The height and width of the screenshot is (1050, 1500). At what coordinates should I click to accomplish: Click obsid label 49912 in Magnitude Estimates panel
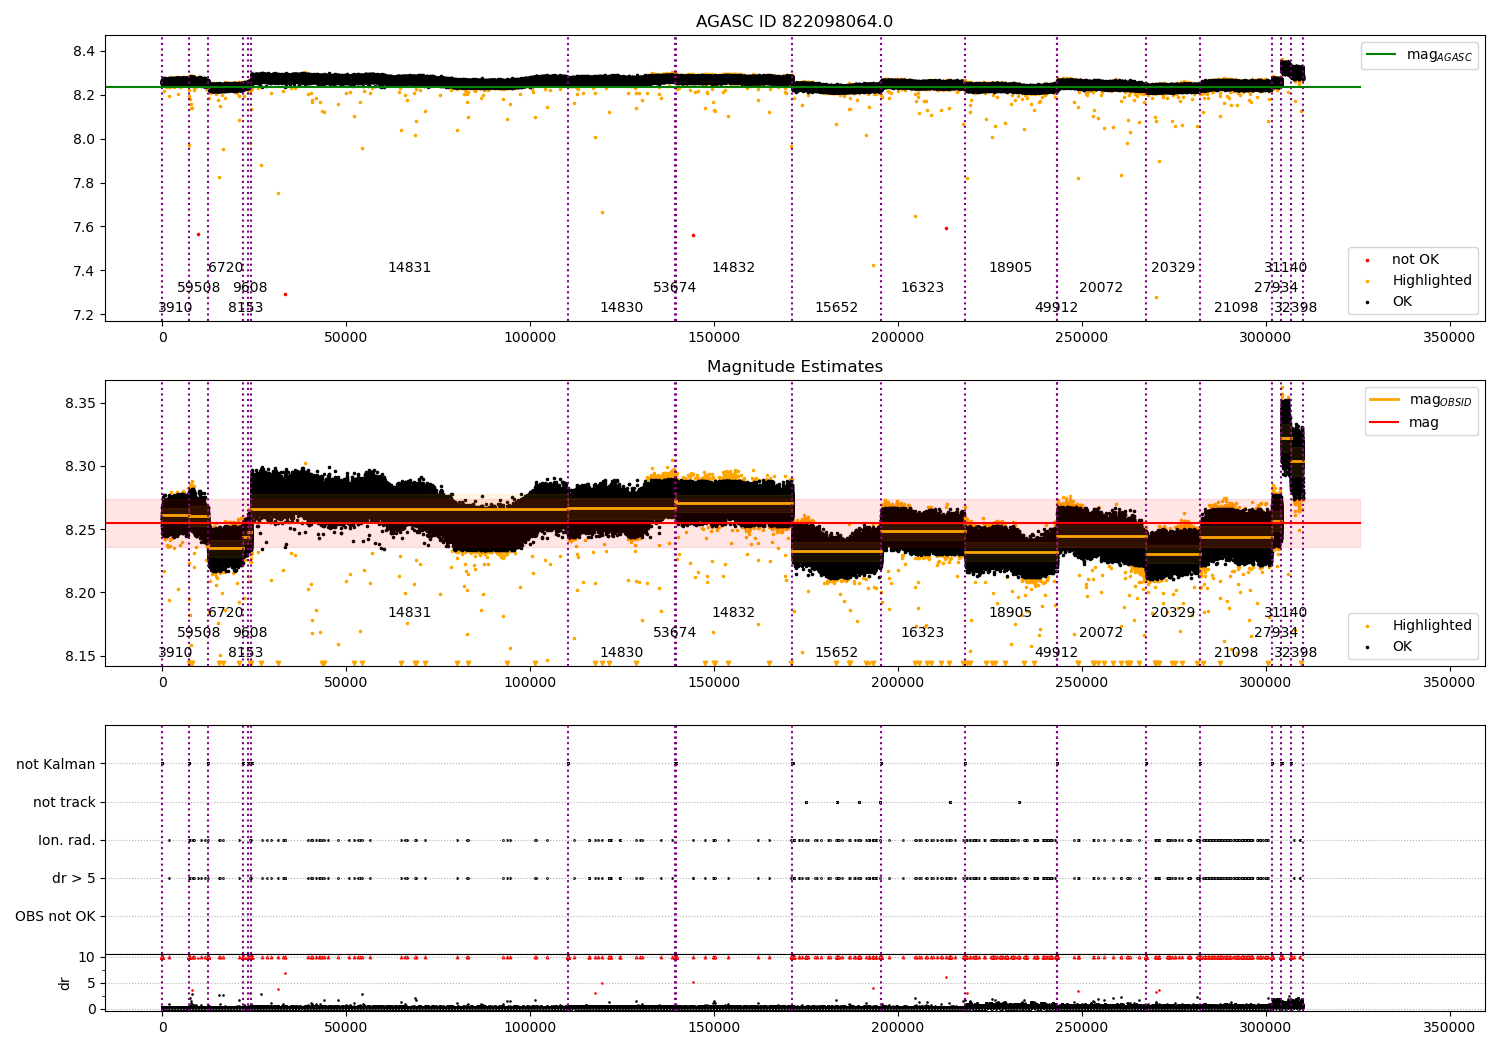1057,653
